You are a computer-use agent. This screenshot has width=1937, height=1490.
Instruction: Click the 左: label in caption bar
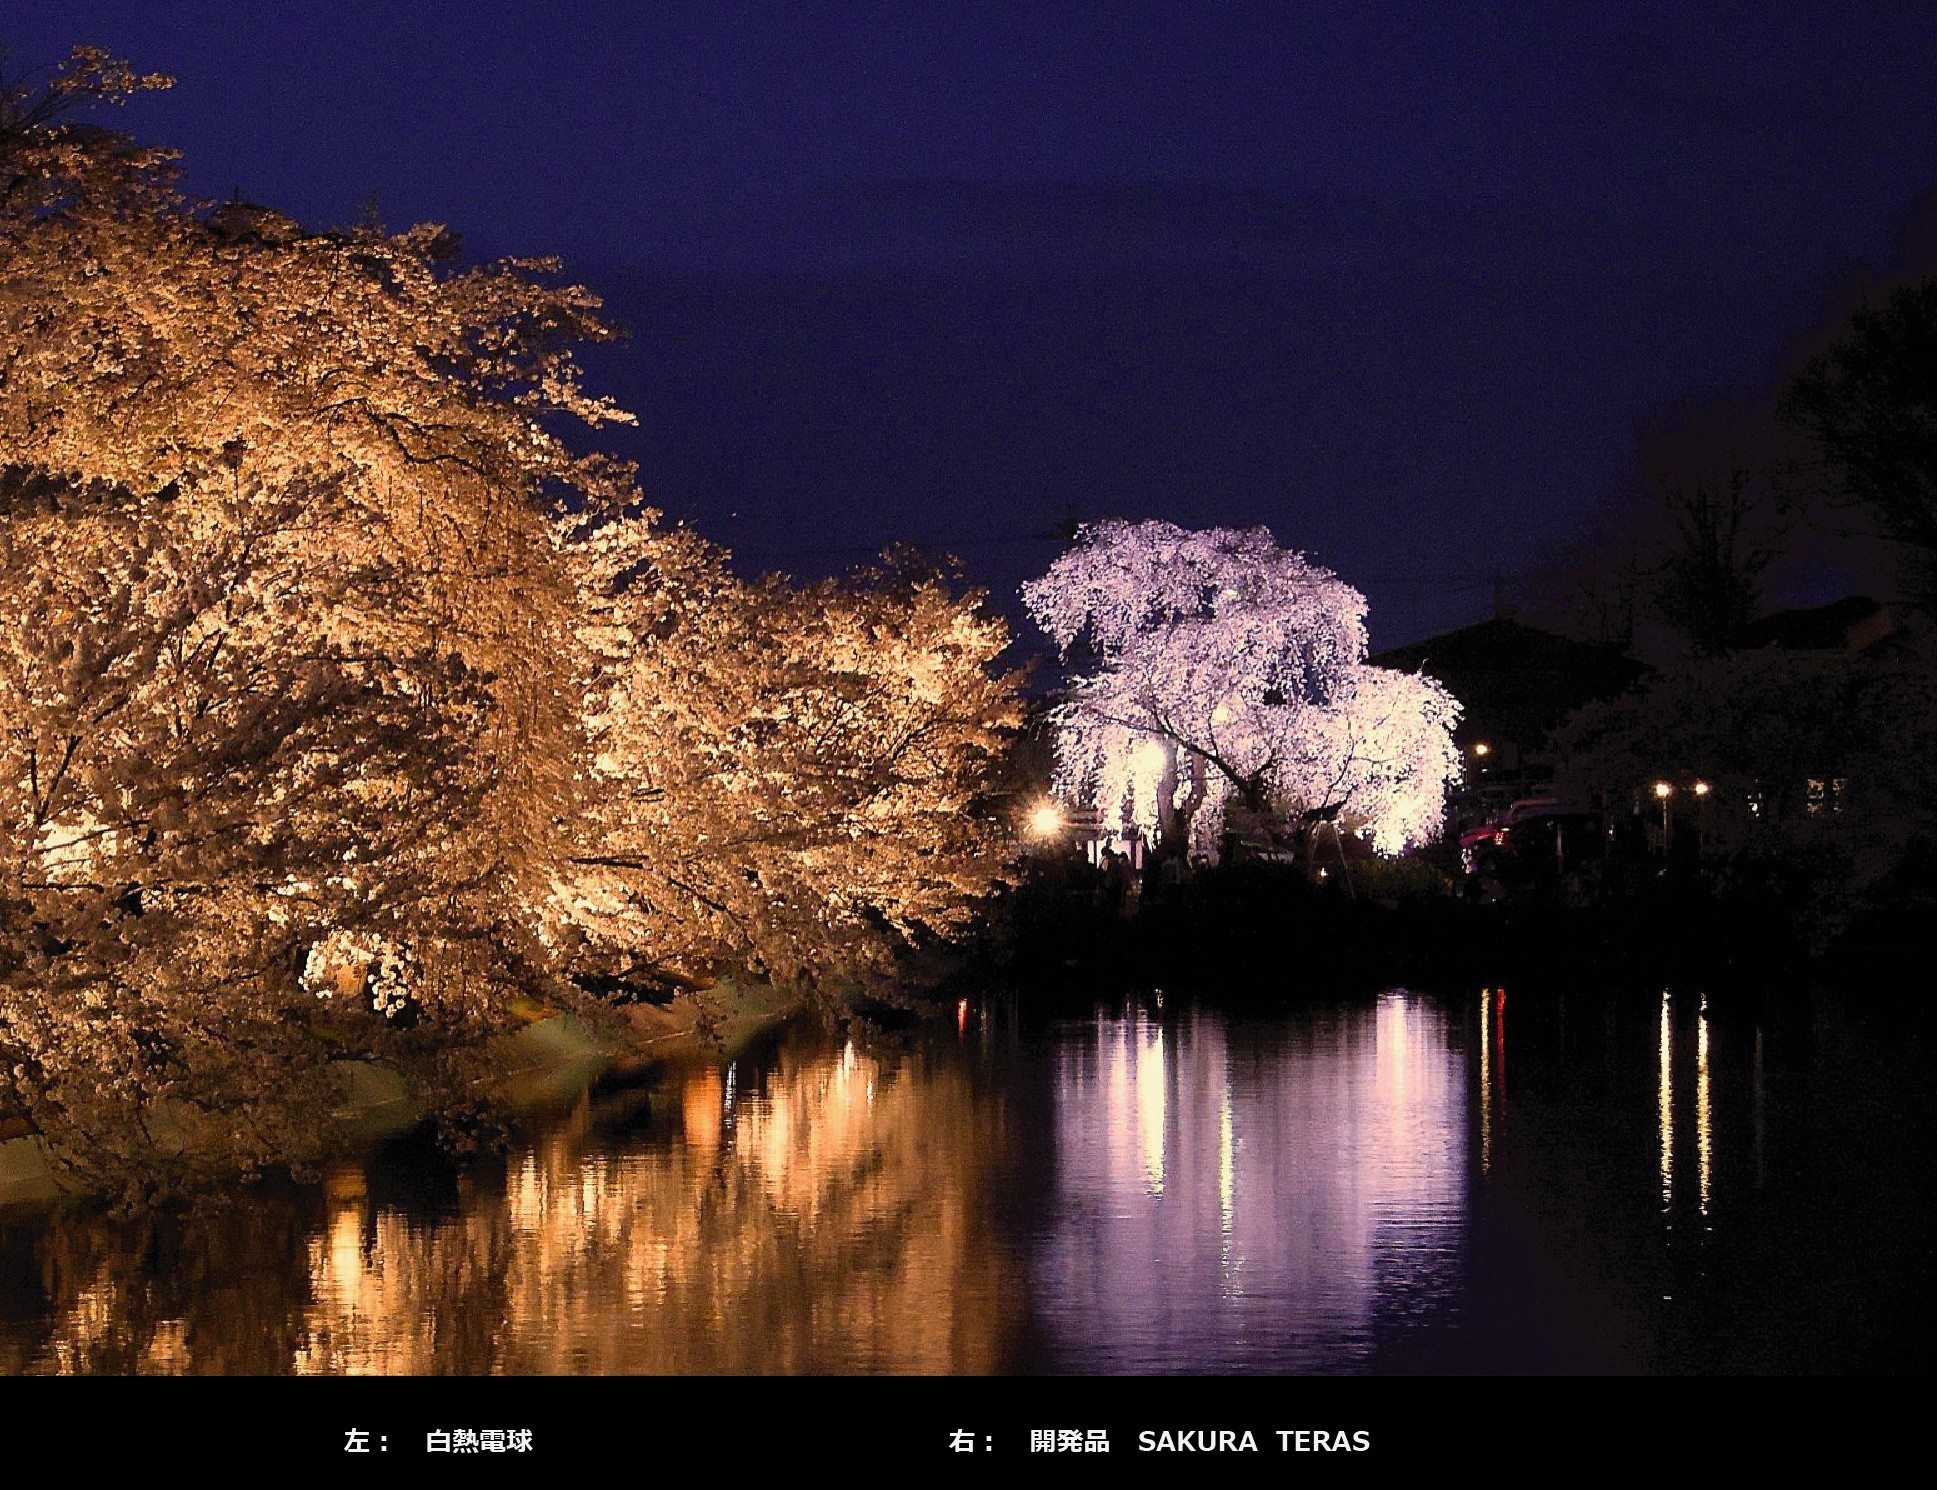coord(367,1441)
